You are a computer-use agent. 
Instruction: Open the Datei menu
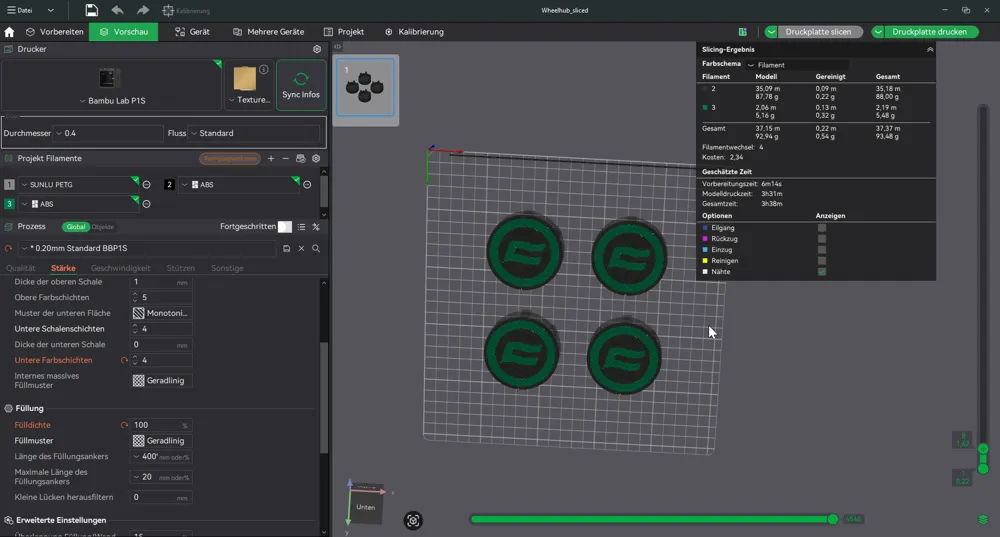(20, 10)
